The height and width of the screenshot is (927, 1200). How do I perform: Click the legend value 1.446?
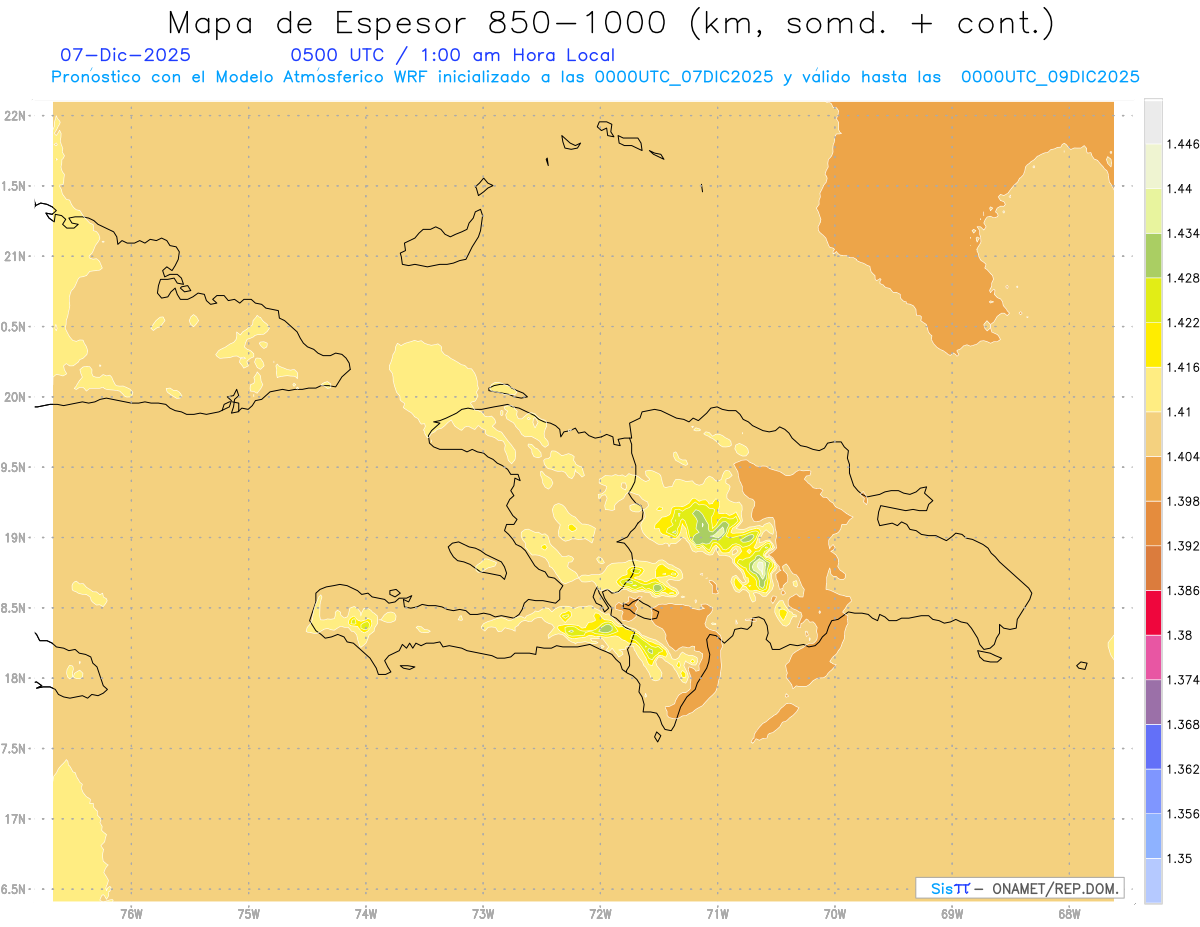click(1182, 144)
